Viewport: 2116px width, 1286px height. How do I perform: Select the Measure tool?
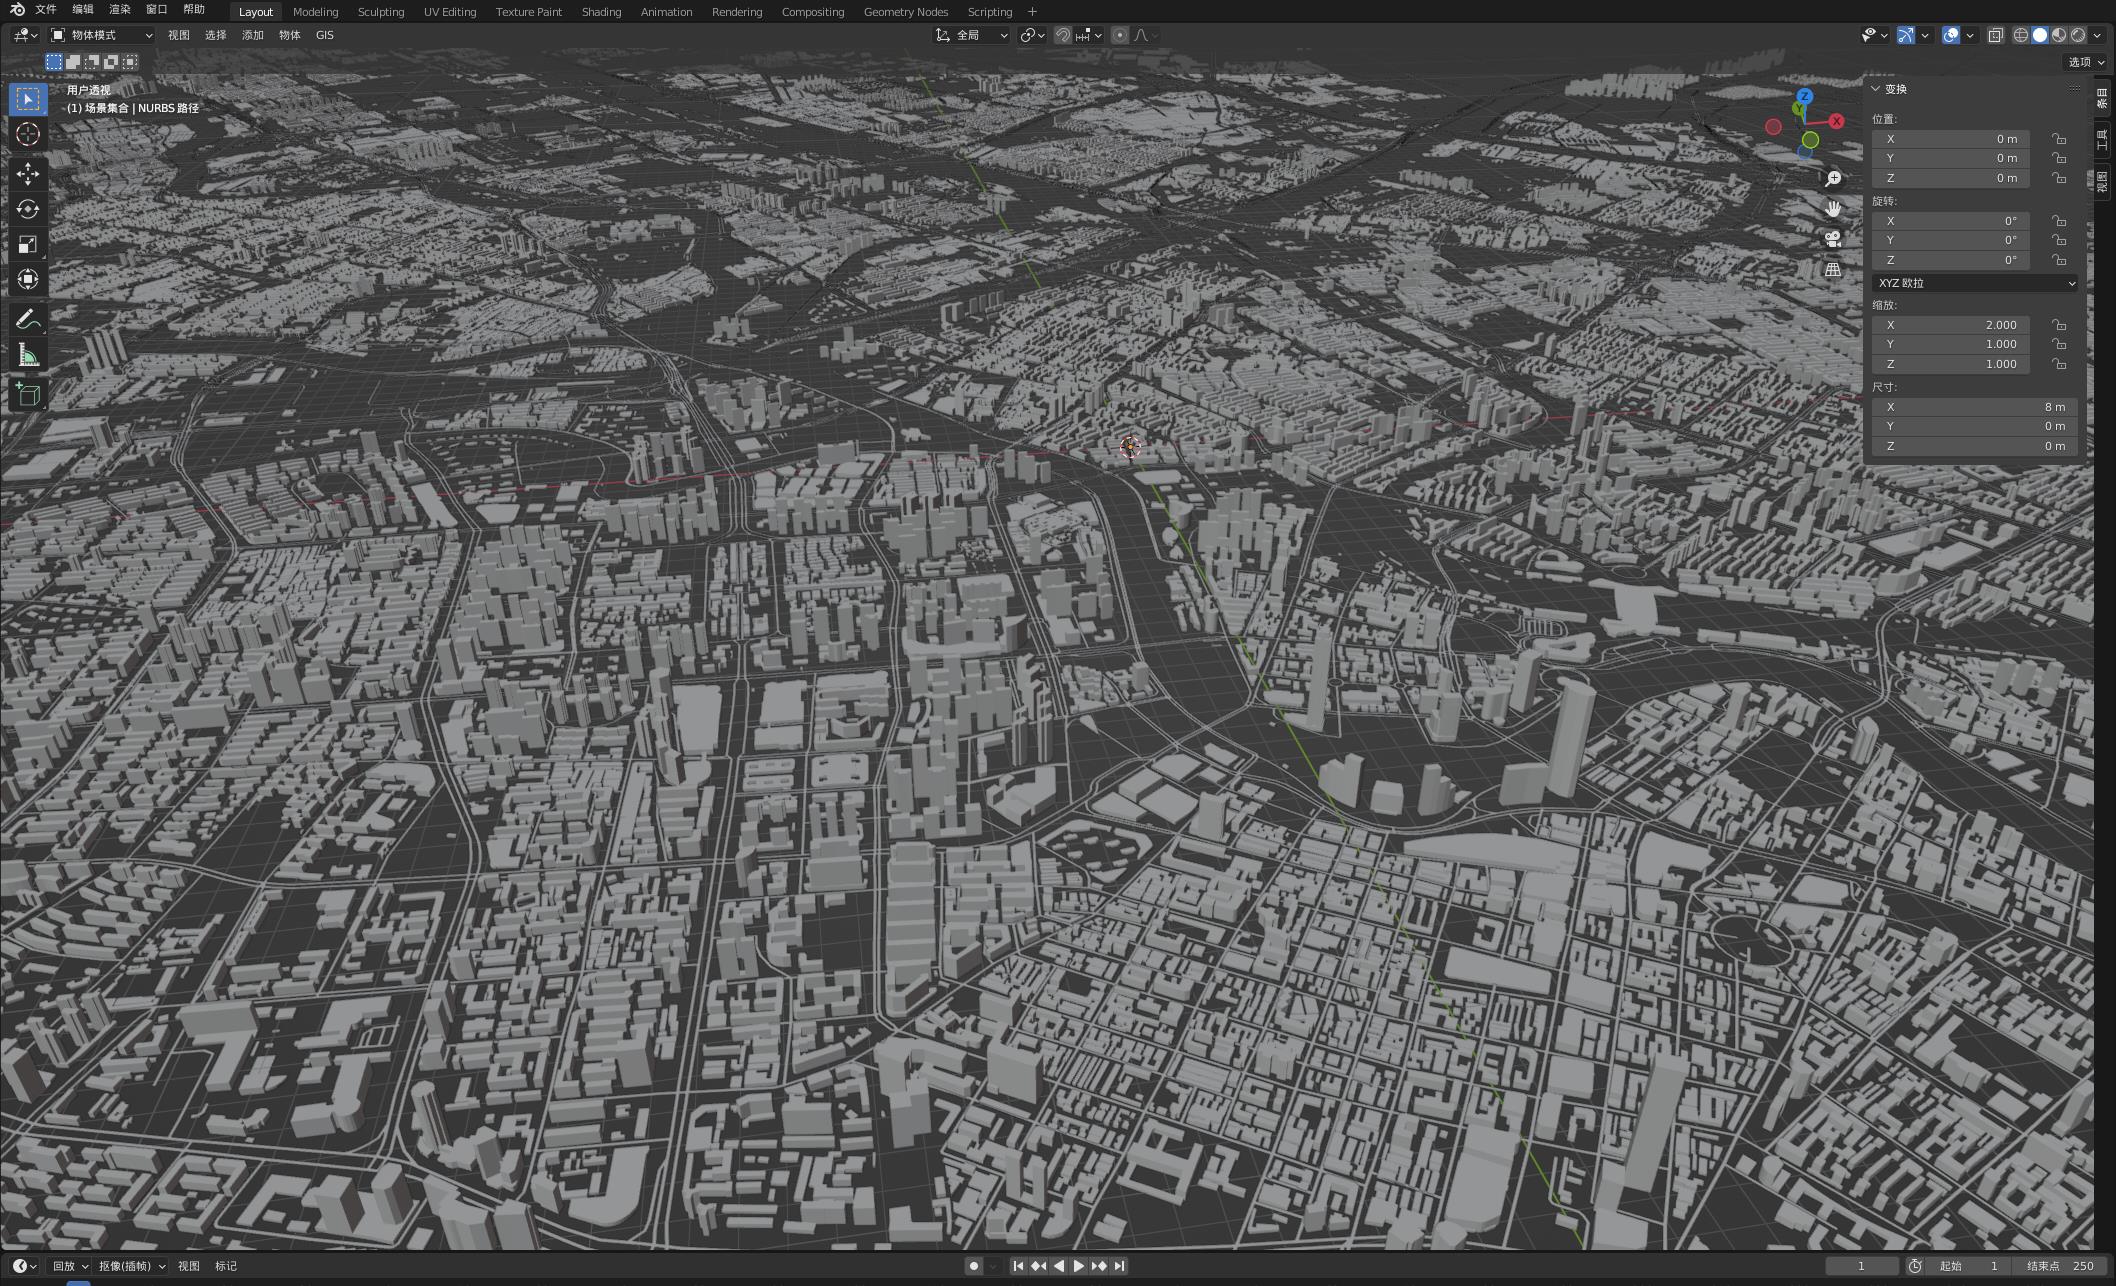[x=28, y=356]
